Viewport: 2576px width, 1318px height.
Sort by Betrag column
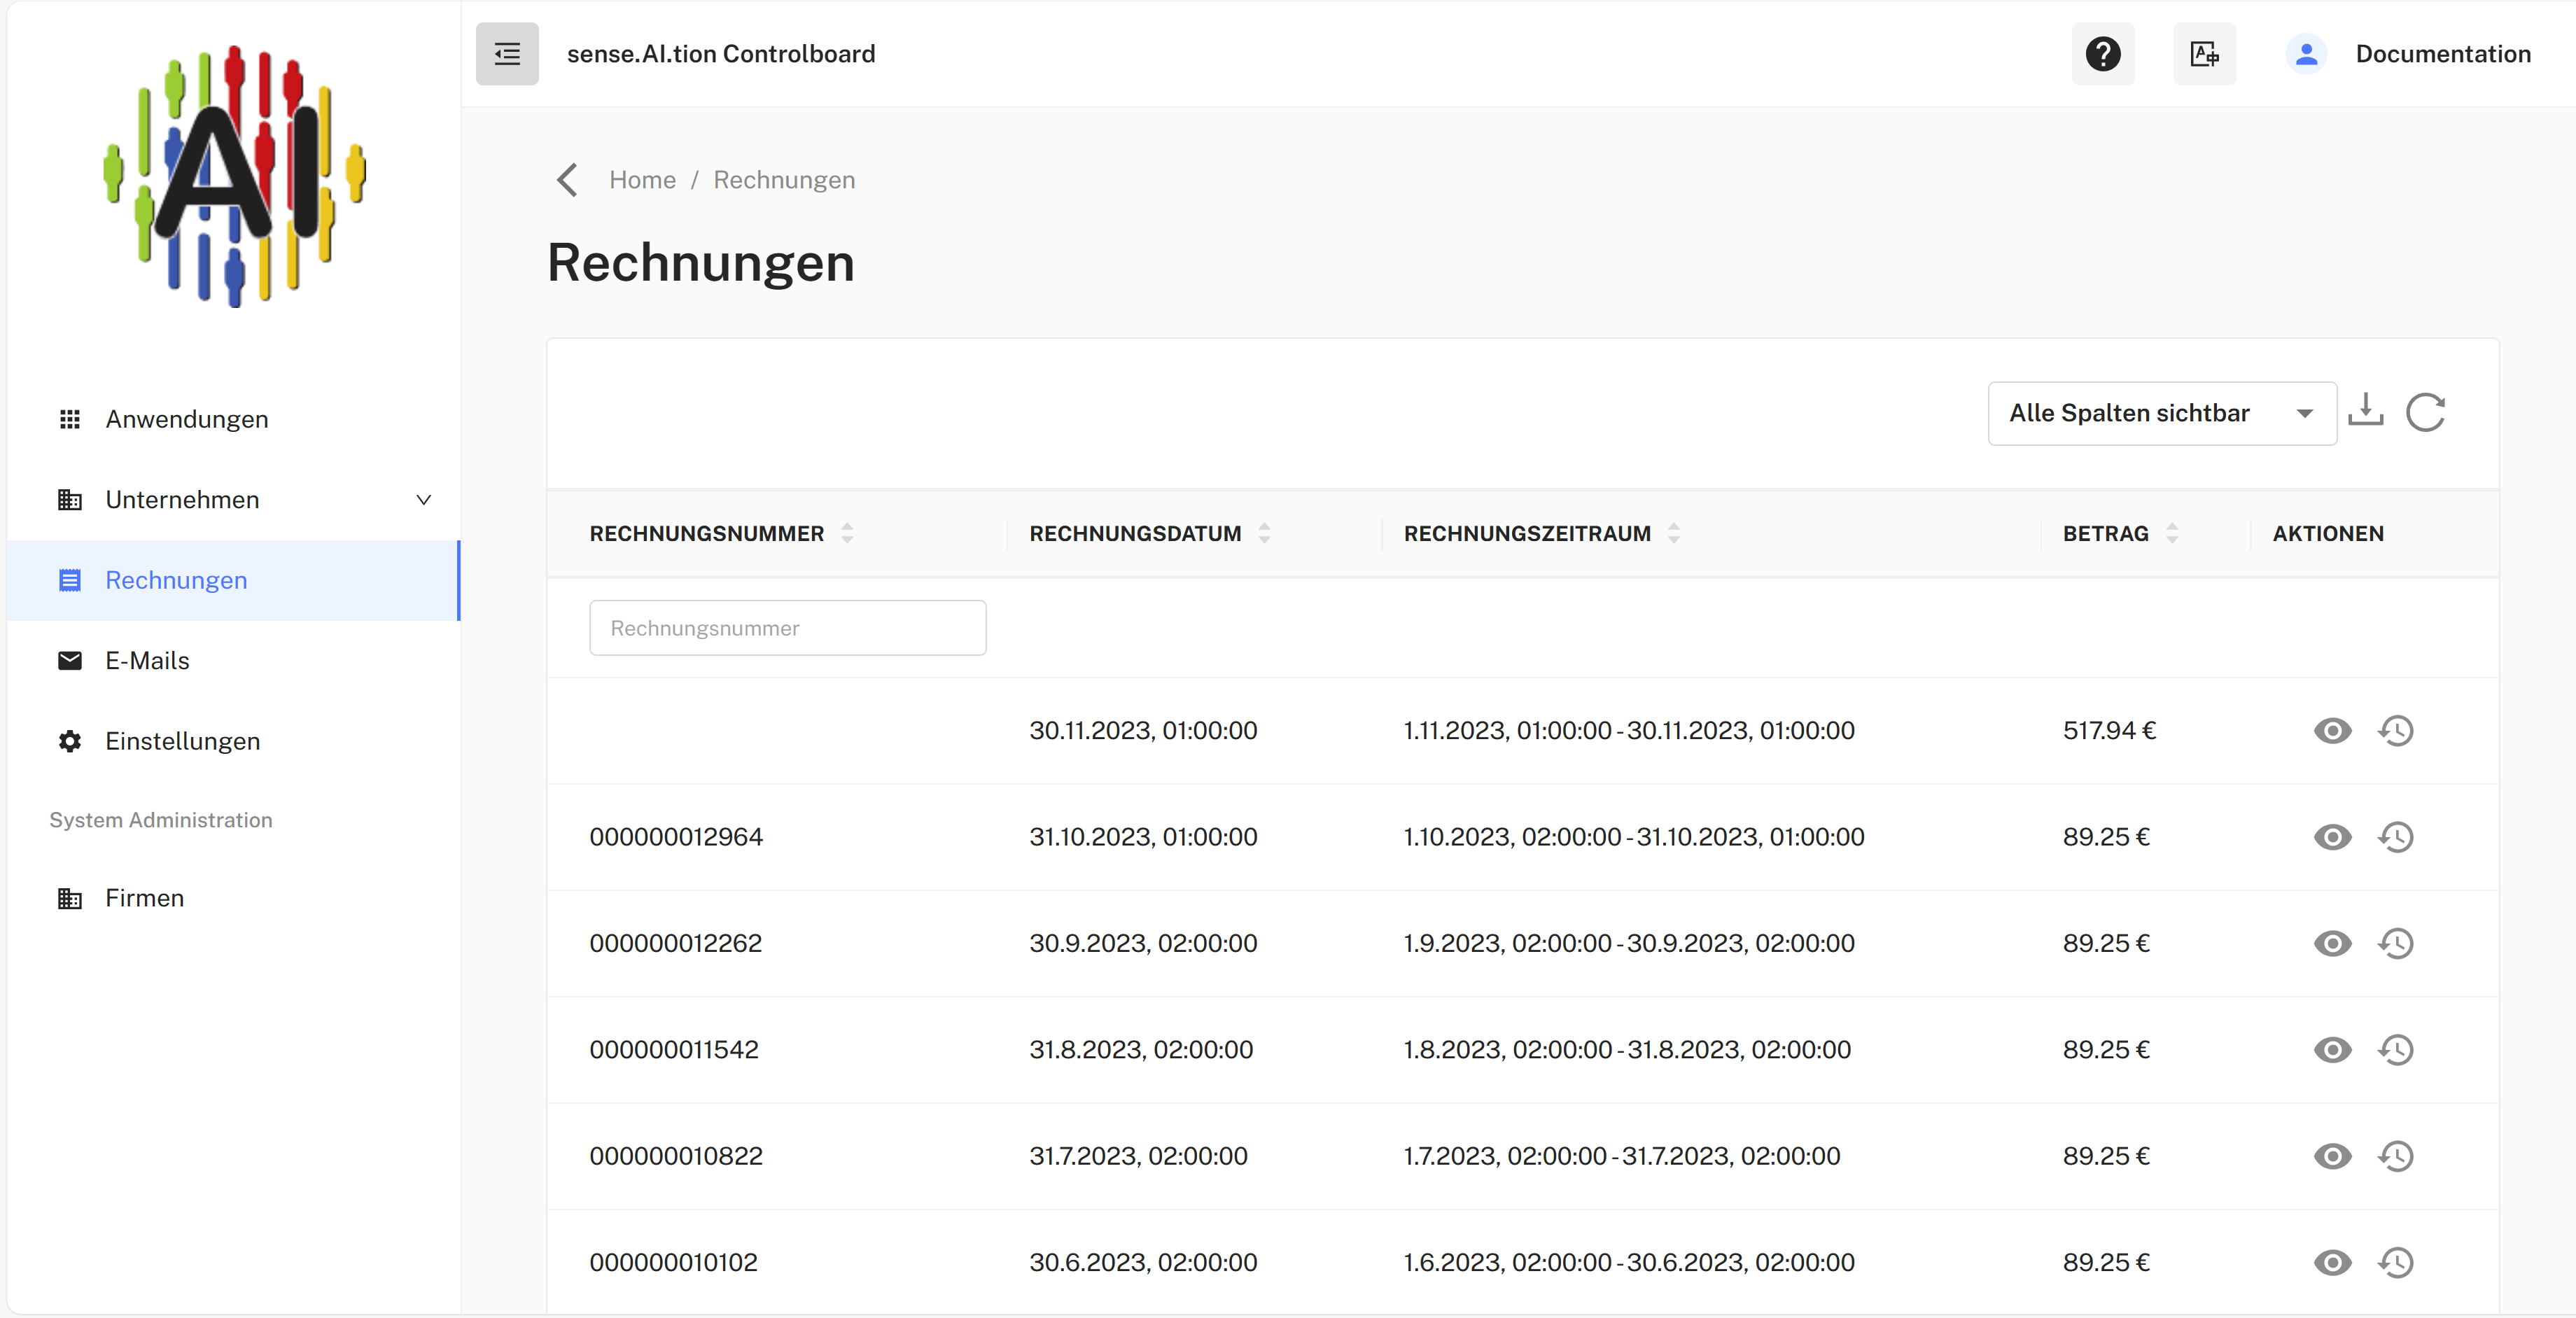point(2171,533)
